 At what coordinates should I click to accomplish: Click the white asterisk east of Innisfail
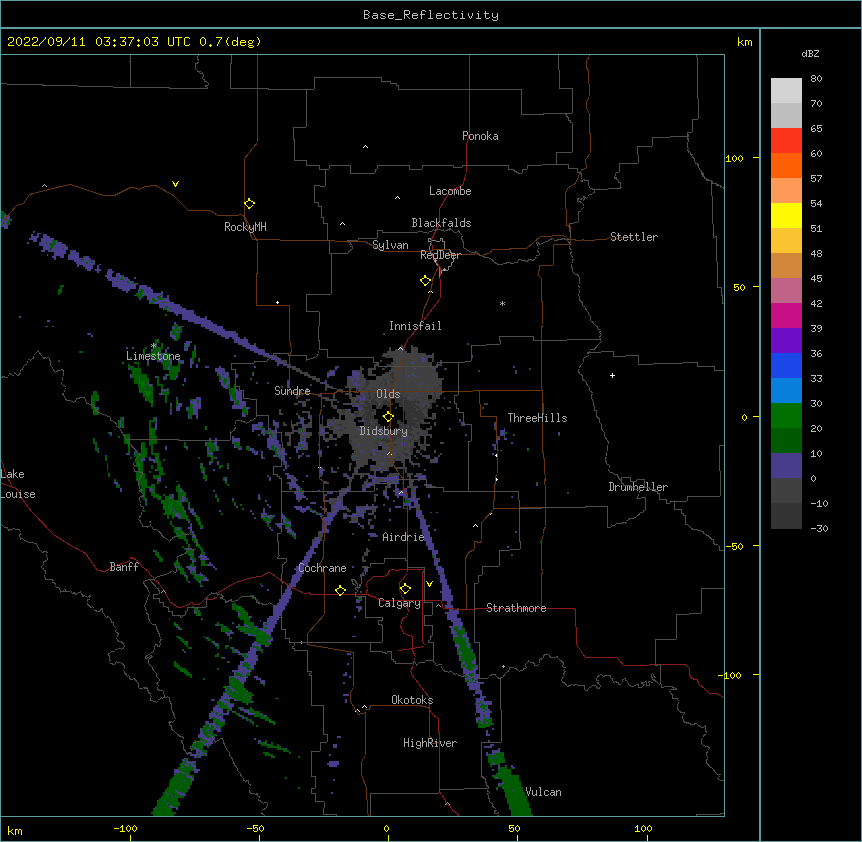point(502,303)
